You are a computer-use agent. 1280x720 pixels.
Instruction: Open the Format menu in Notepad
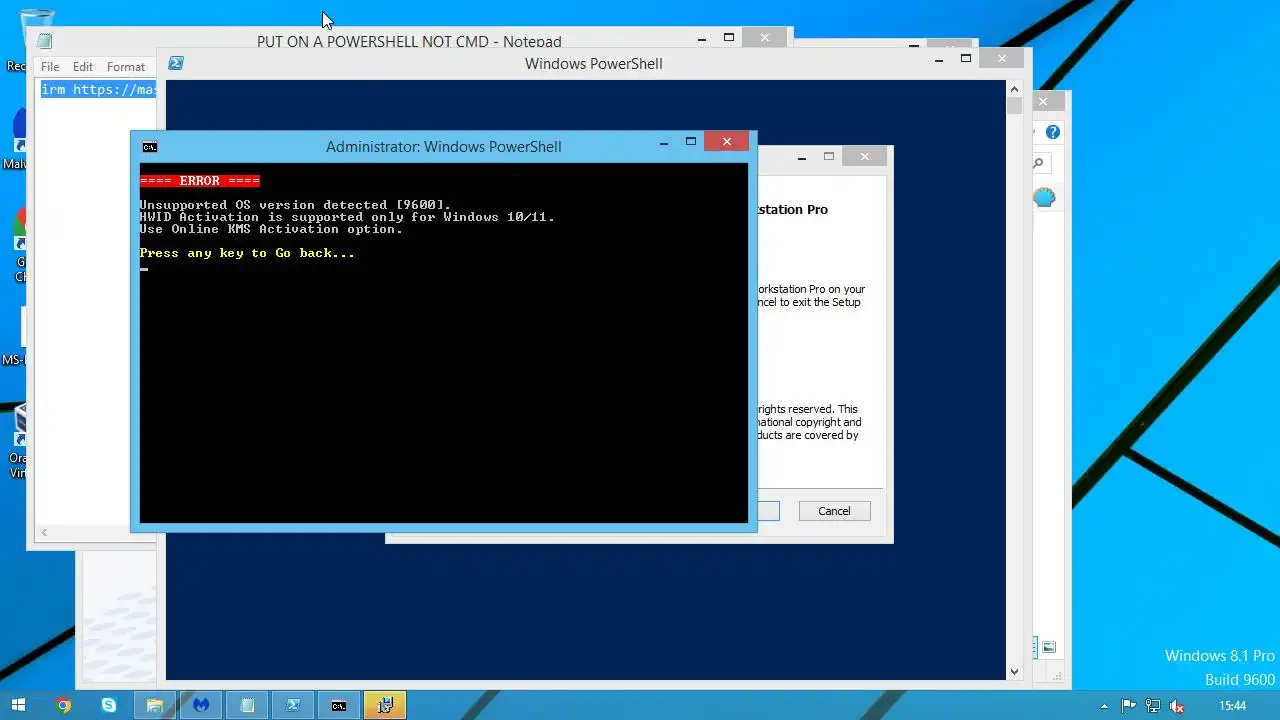[126, 67]
